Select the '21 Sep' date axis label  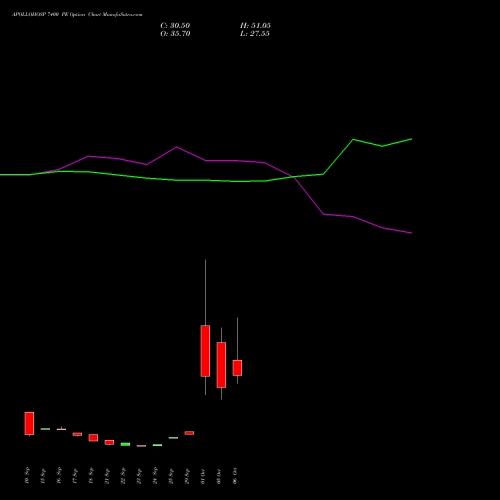click(107, 476)
